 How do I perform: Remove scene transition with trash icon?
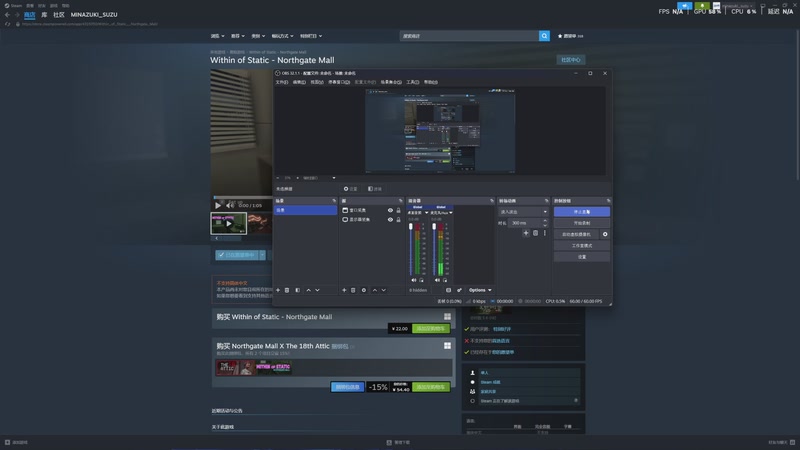click(535, 233)
